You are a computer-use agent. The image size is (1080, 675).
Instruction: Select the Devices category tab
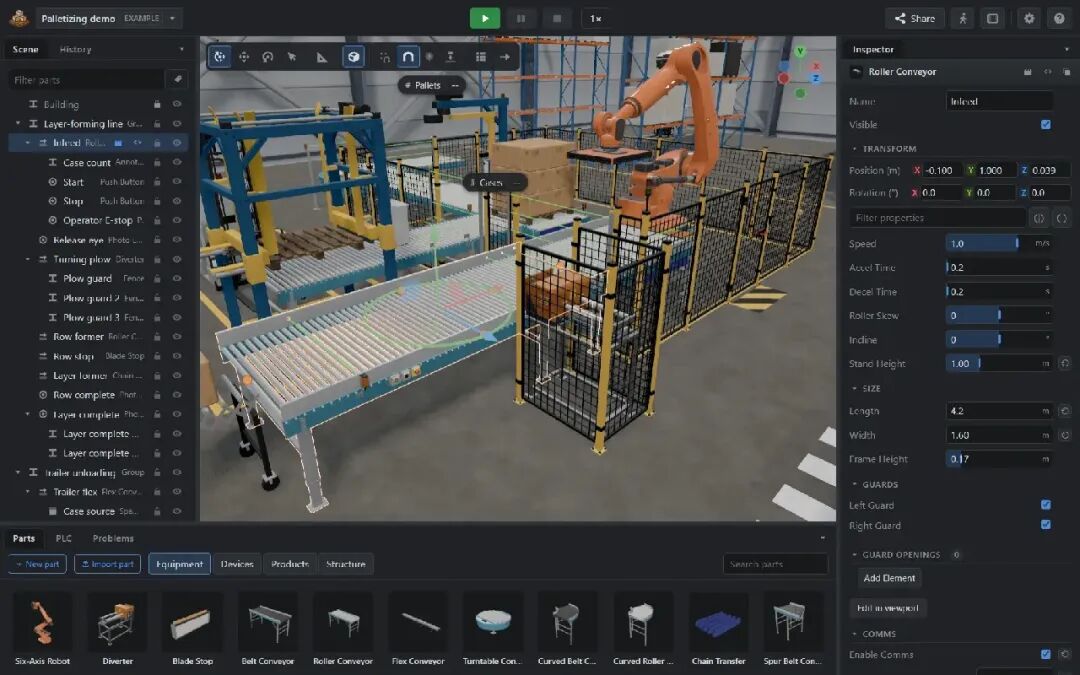(x=237, y=564)
